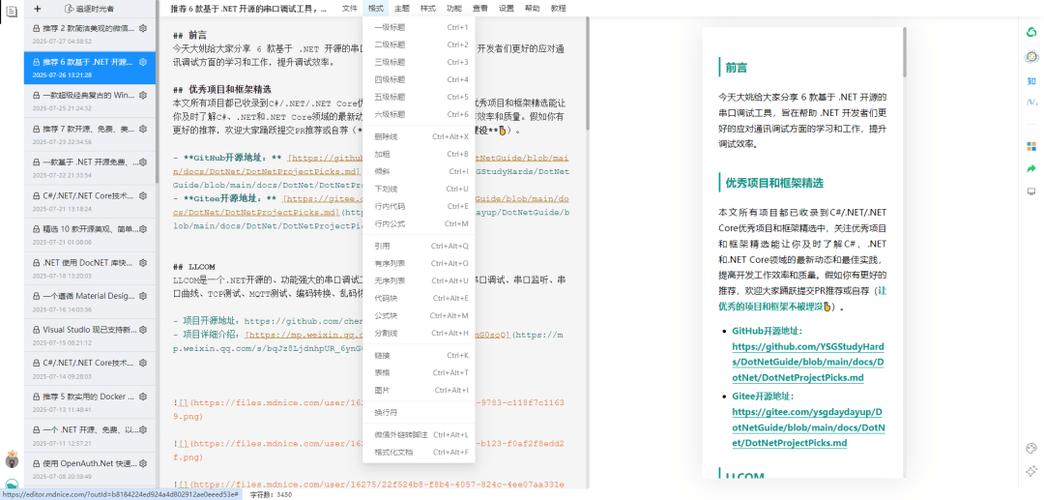Screen dimensions: 1044x500
Task: Add a new article with the plus icon
Action: 37,9
